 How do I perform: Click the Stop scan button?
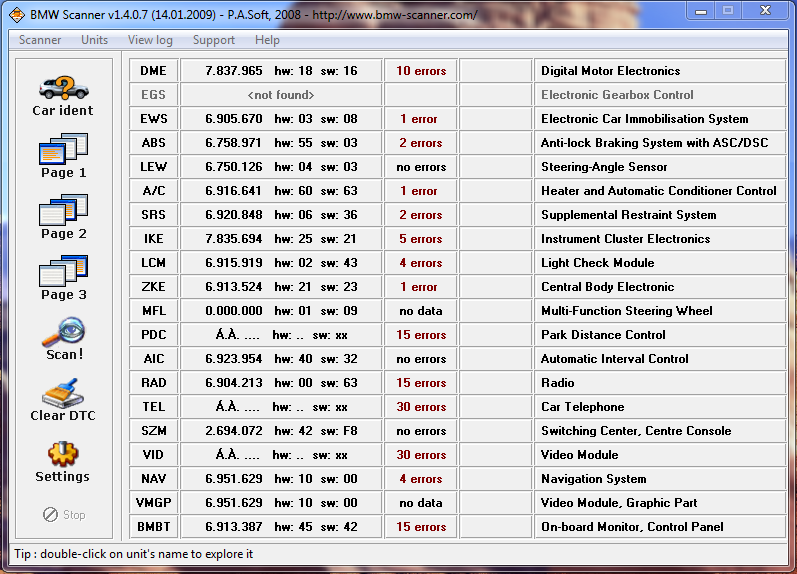64,515
